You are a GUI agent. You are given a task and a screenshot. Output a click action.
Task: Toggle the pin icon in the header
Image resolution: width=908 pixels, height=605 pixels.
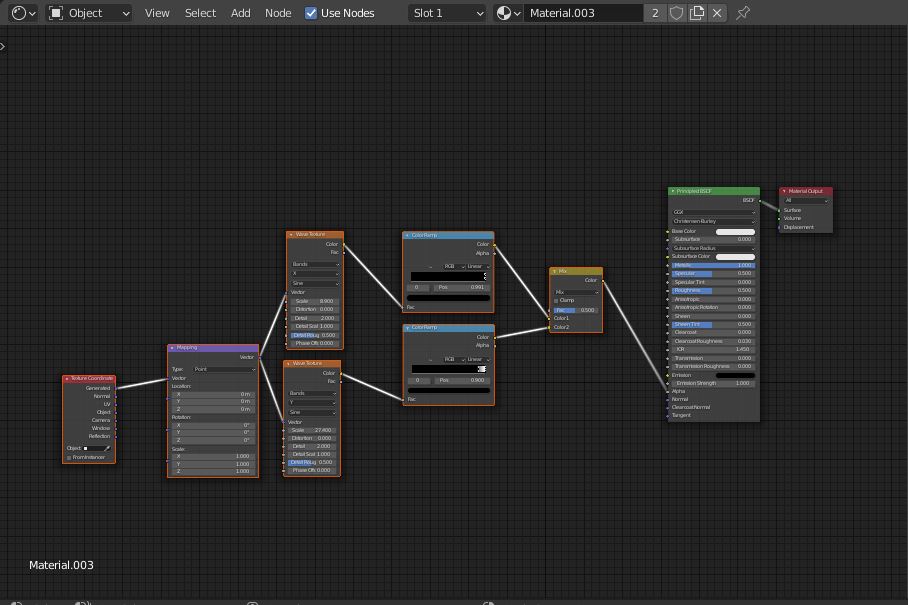point(743,13)
